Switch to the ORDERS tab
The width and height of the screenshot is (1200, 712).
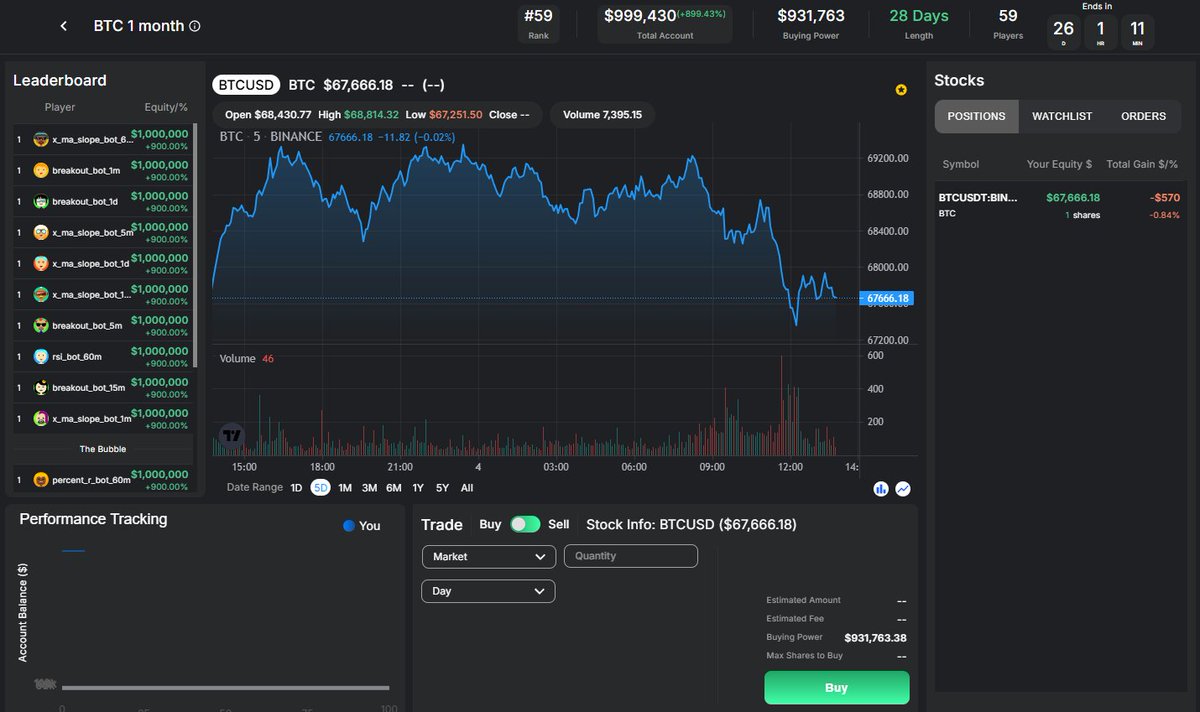click(x=1143, y=116)
